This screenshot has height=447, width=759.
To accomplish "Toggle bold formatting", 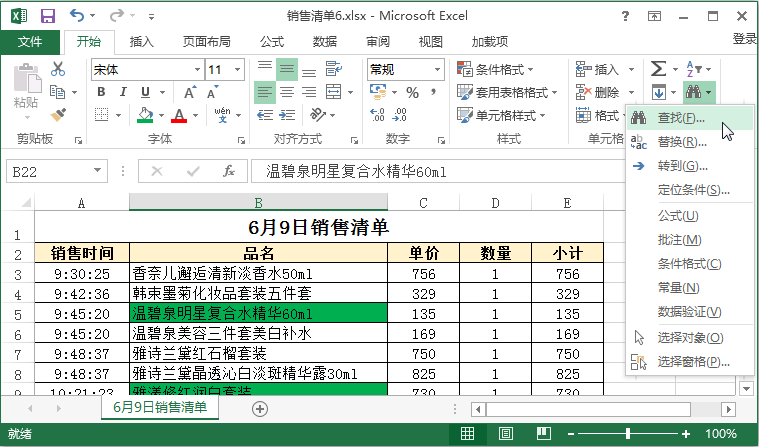I will pyautogui.click(x=101, y=92).
